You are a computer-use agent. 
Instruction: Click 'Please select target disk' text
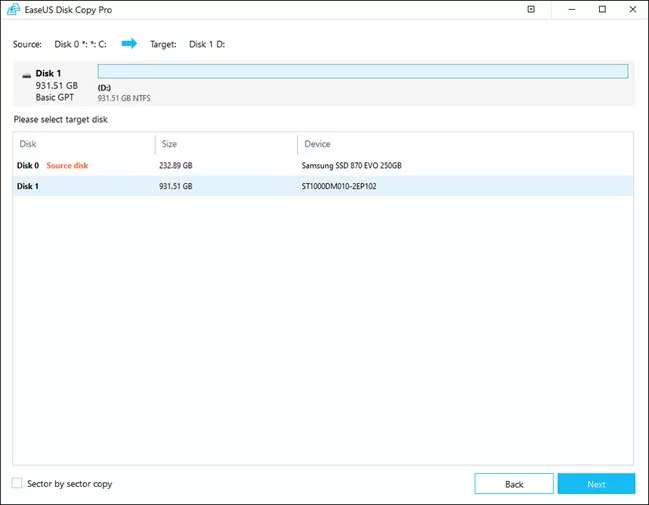click(60, 120)
